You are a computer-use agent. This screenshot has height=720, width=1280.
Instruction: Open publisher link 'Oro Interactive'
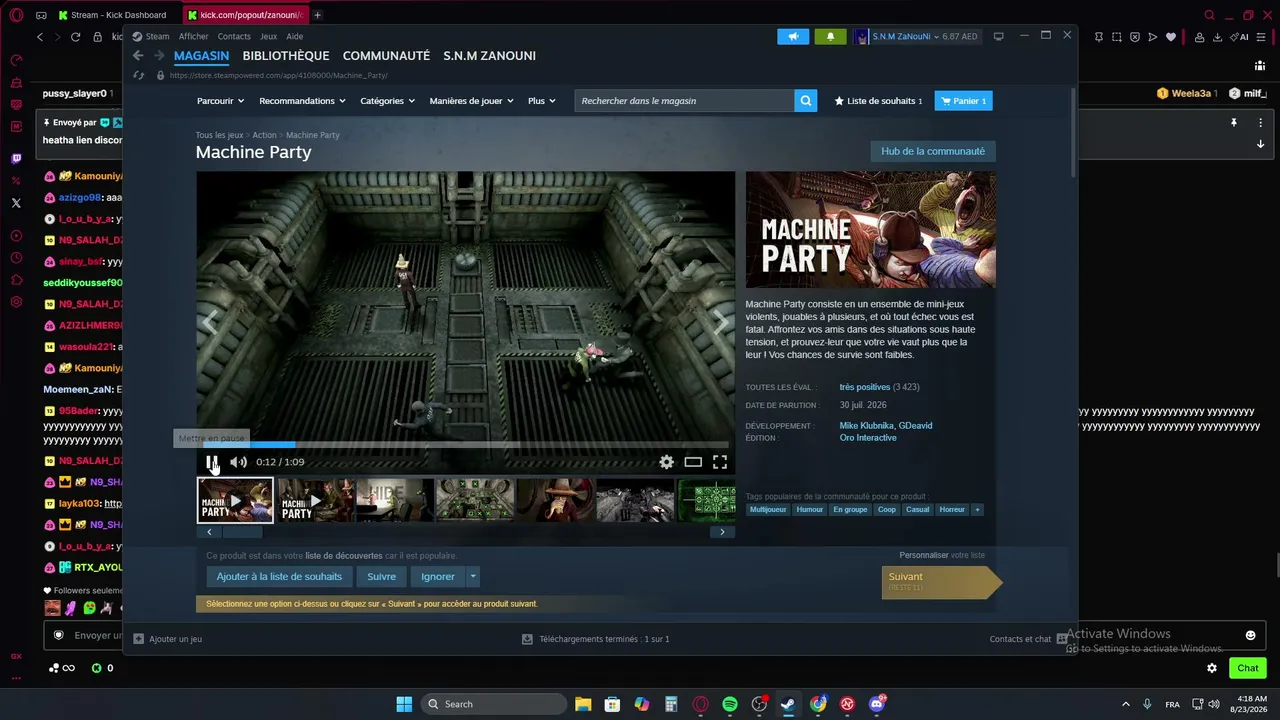[x=868, y=438]
